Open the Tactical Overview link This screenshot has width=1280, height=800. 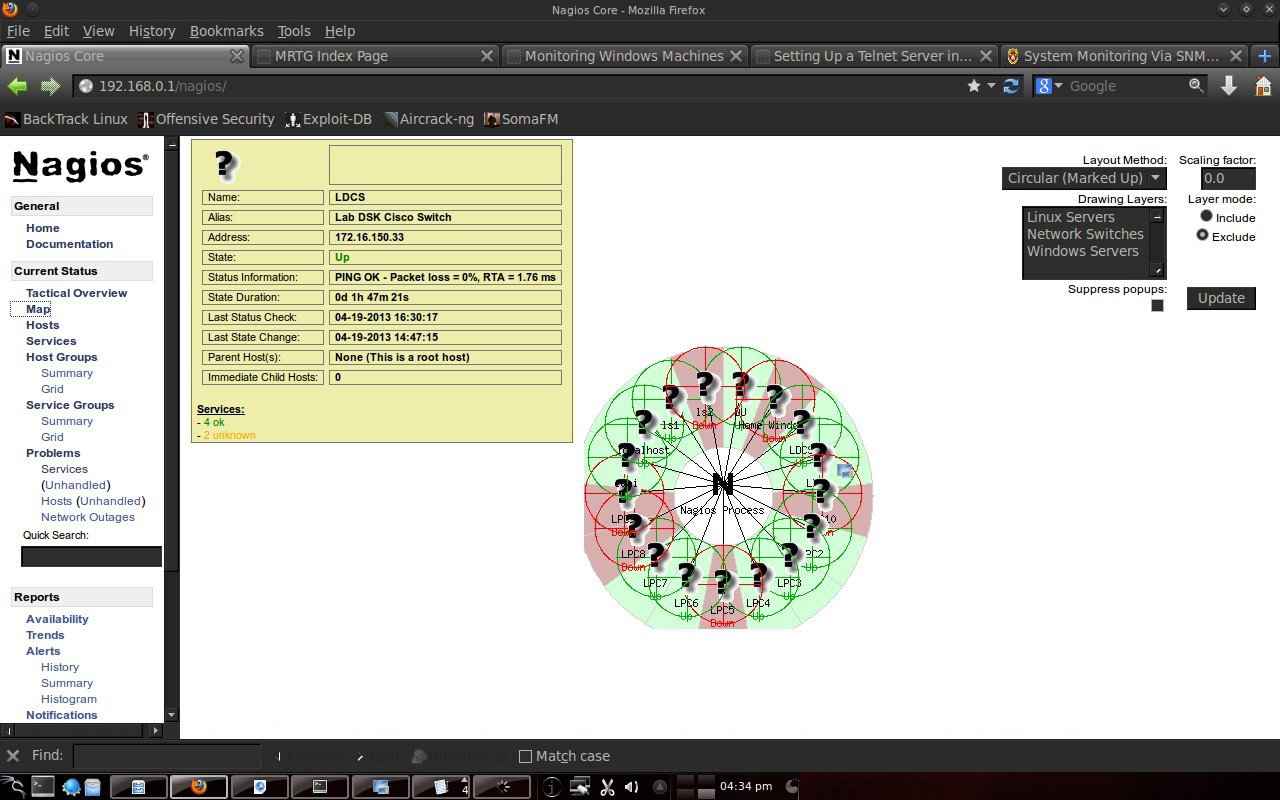click(76, 293)
